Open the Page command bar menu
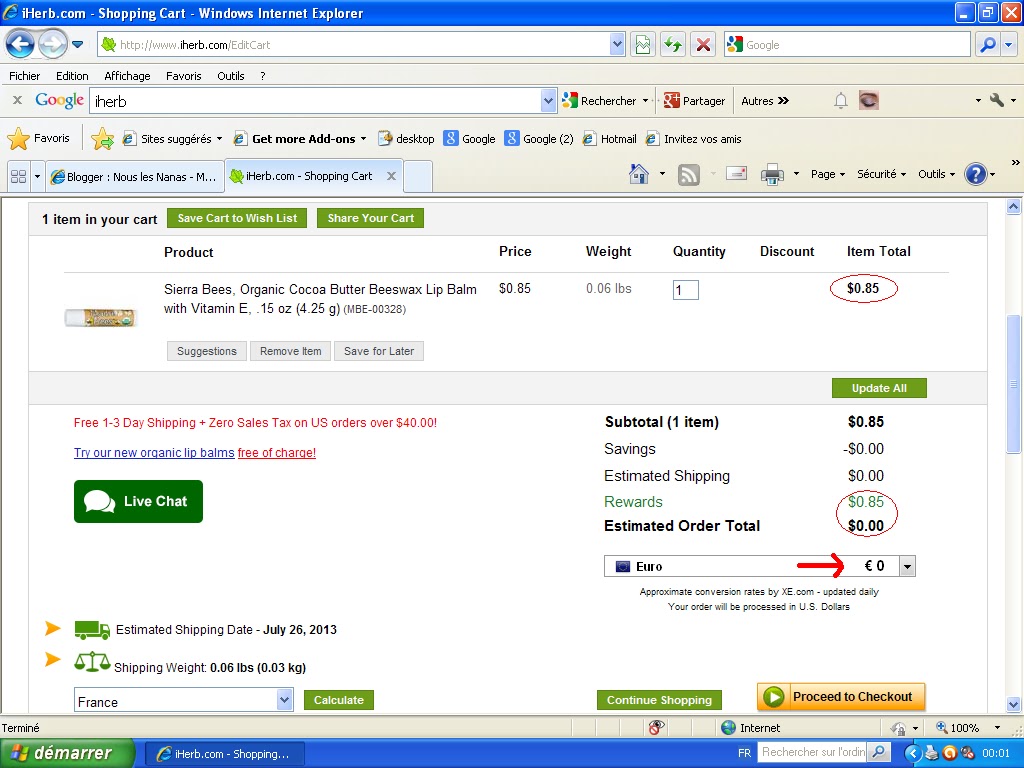Image resolution: width=1024 pixels, height=768 pixels. pos(828,174)
